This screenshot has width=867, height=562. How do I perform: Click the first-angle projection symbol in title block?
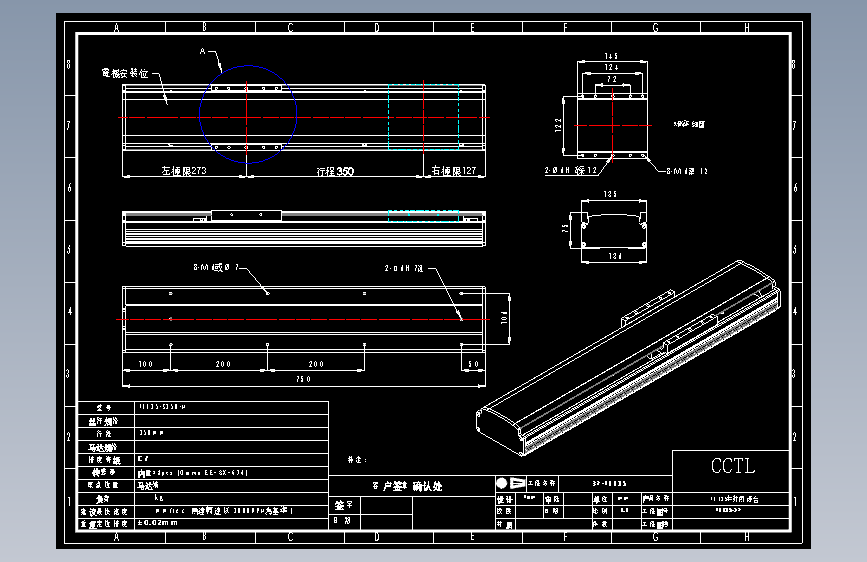coord(510,483)
